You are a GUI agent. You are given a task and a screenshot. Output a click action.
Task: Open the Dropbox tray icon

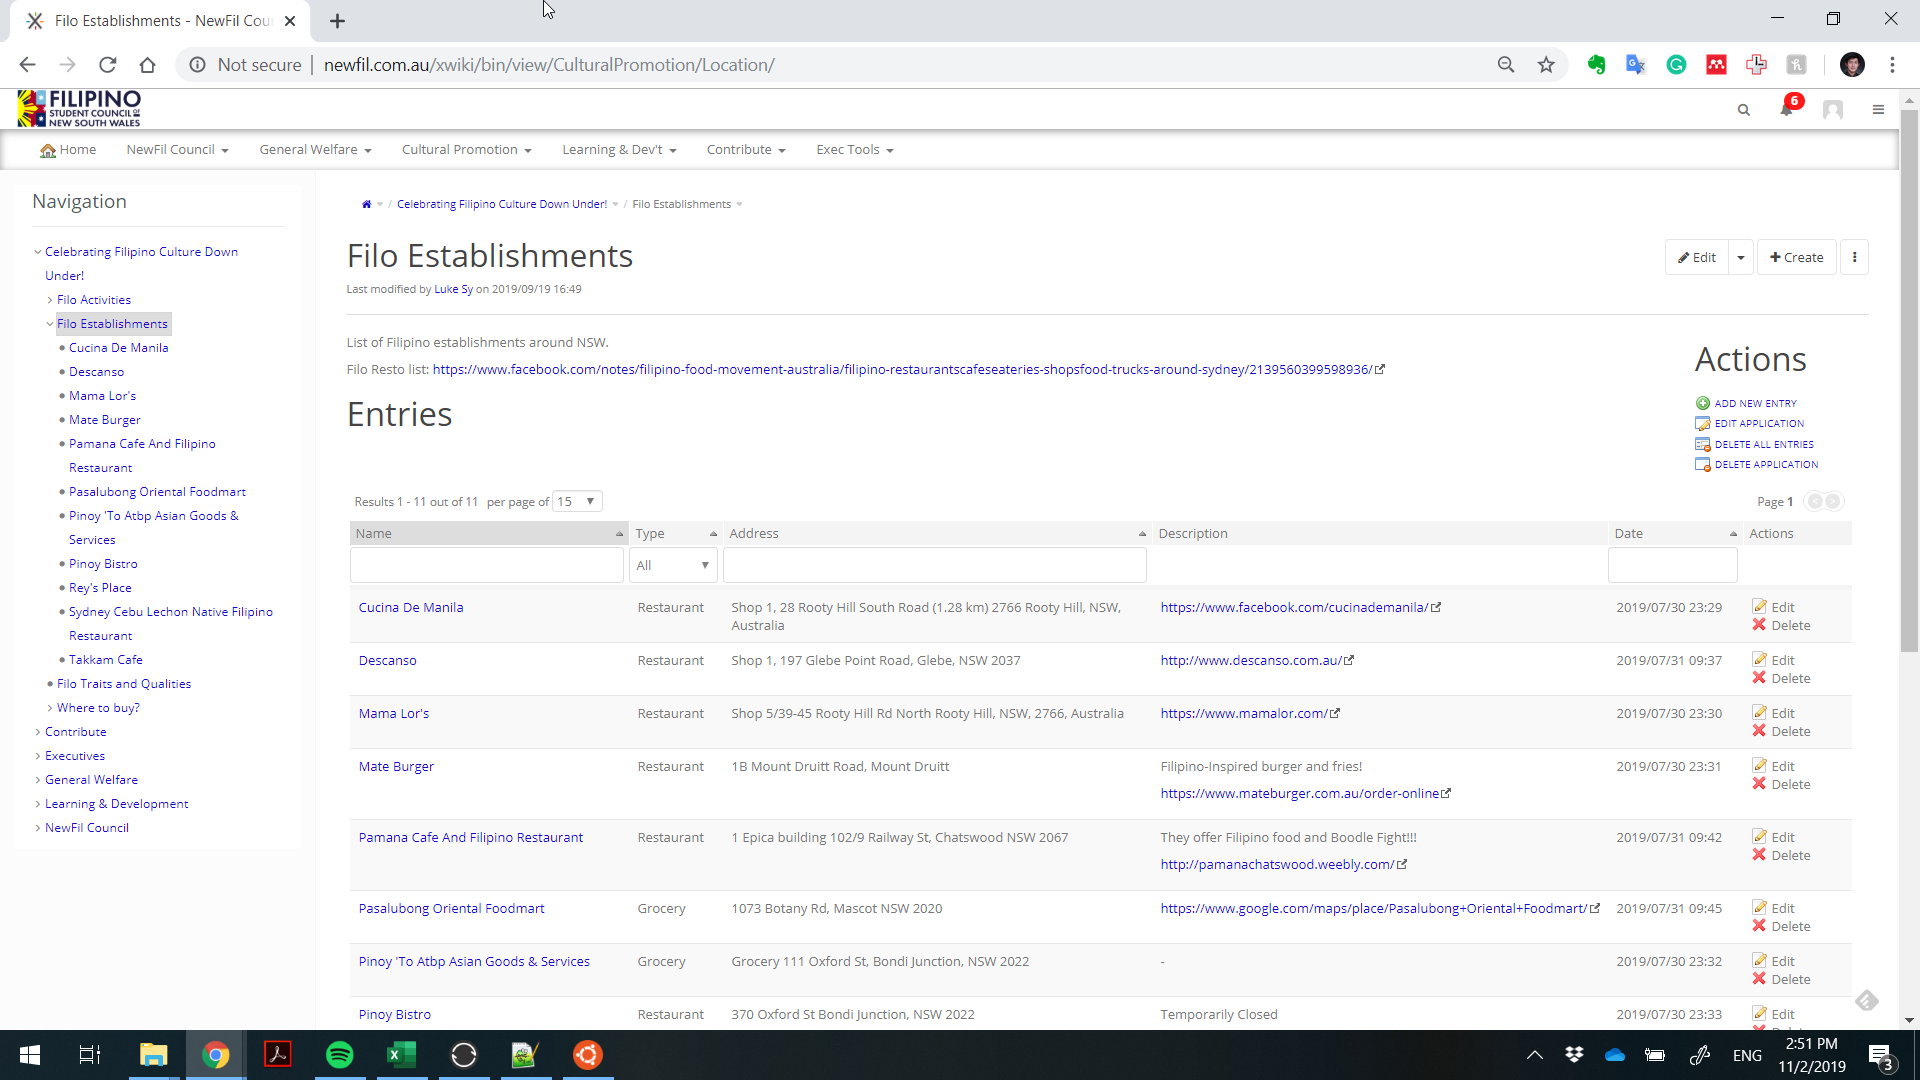[x=1574, y=1055]
